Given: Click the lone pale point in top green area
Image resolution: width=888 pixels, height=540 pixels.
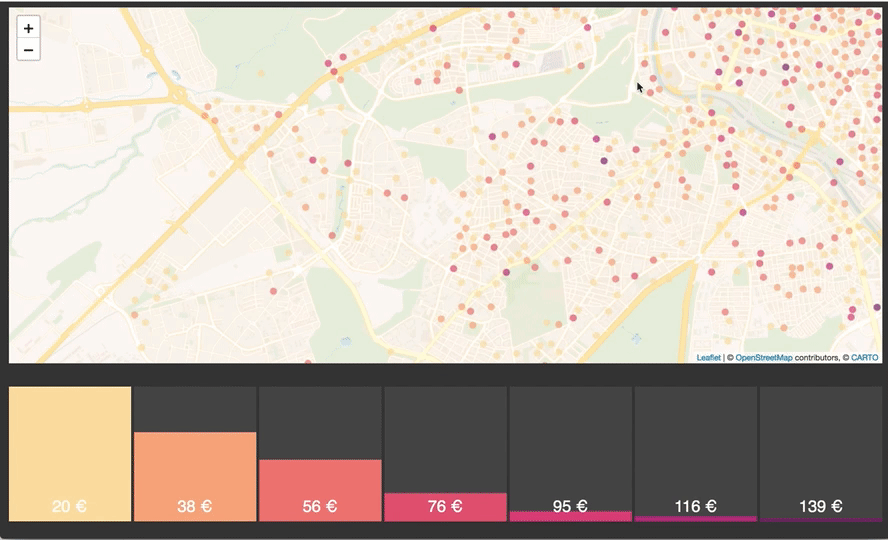Looking at the screenshot, I should 262,72.
